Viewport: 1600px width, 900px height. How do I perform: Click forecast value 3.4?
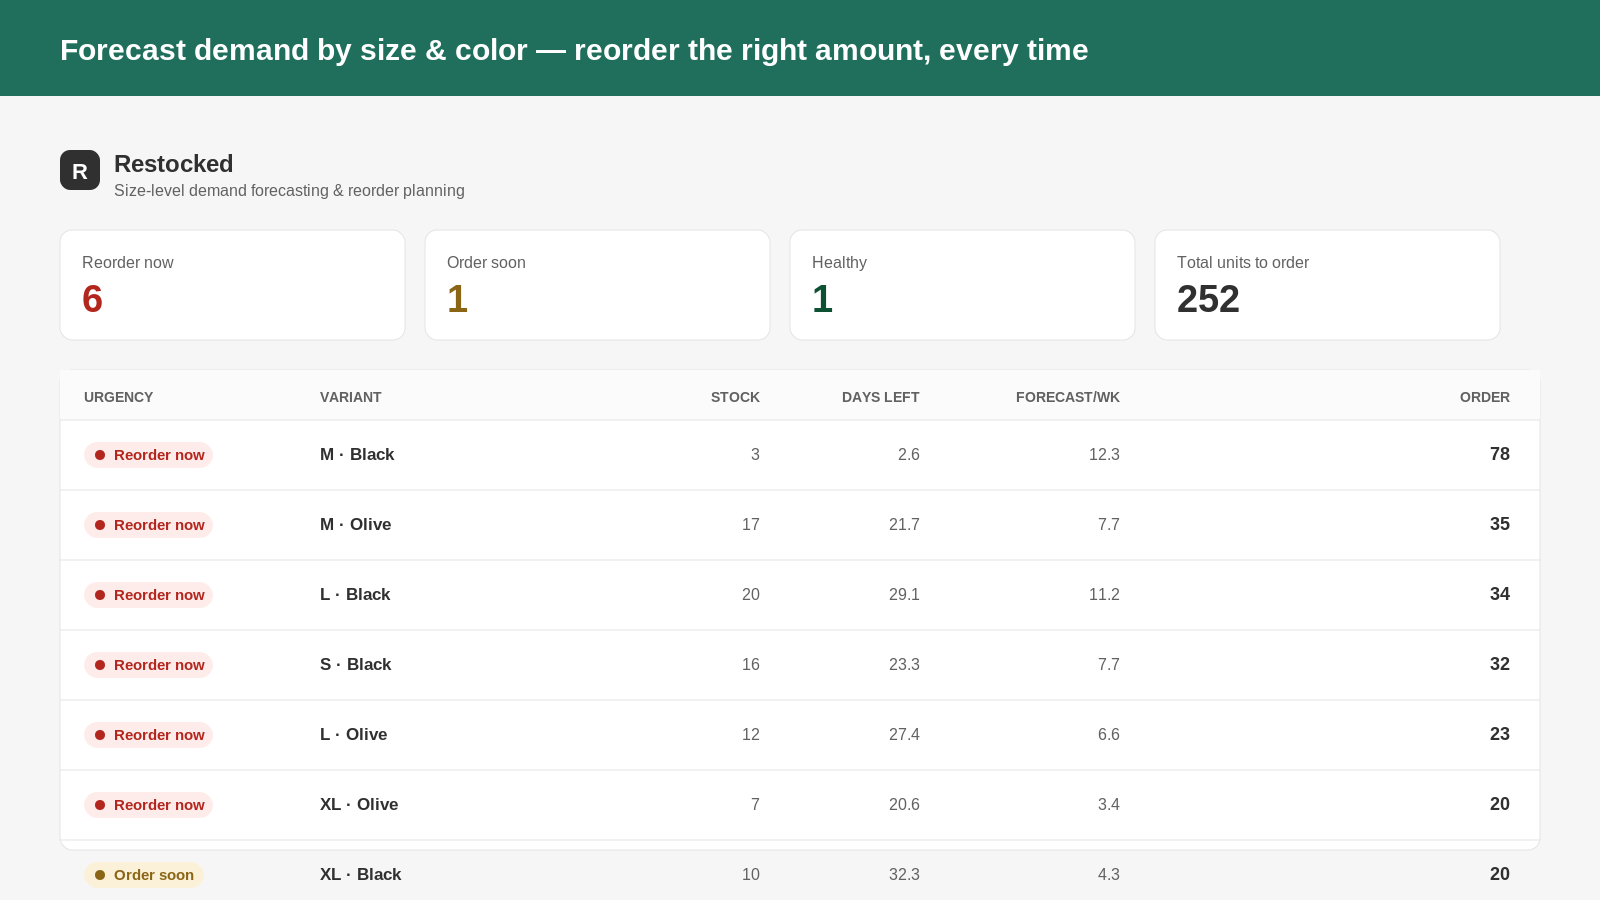[x=1108, y=804]
